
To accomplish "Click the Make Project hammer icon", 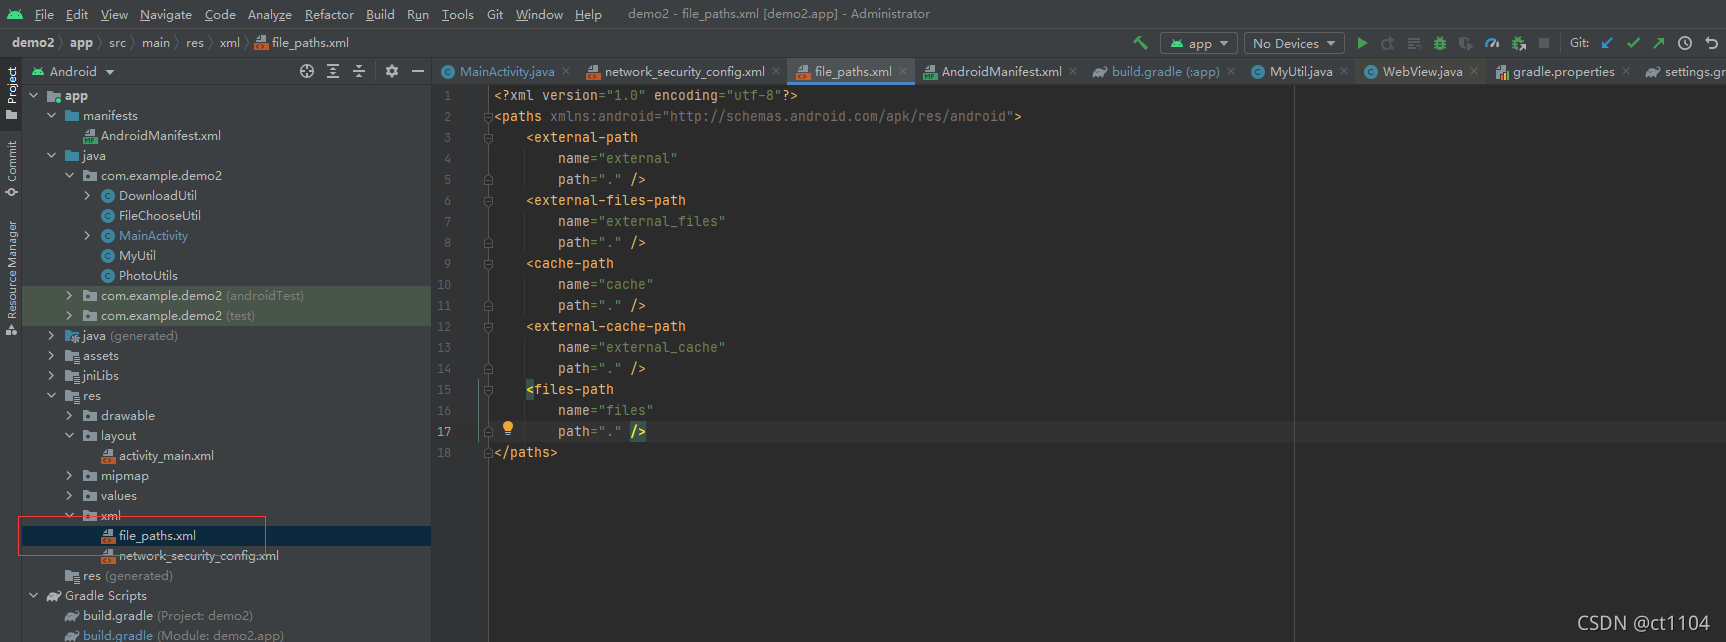I will click(1140, 43).
